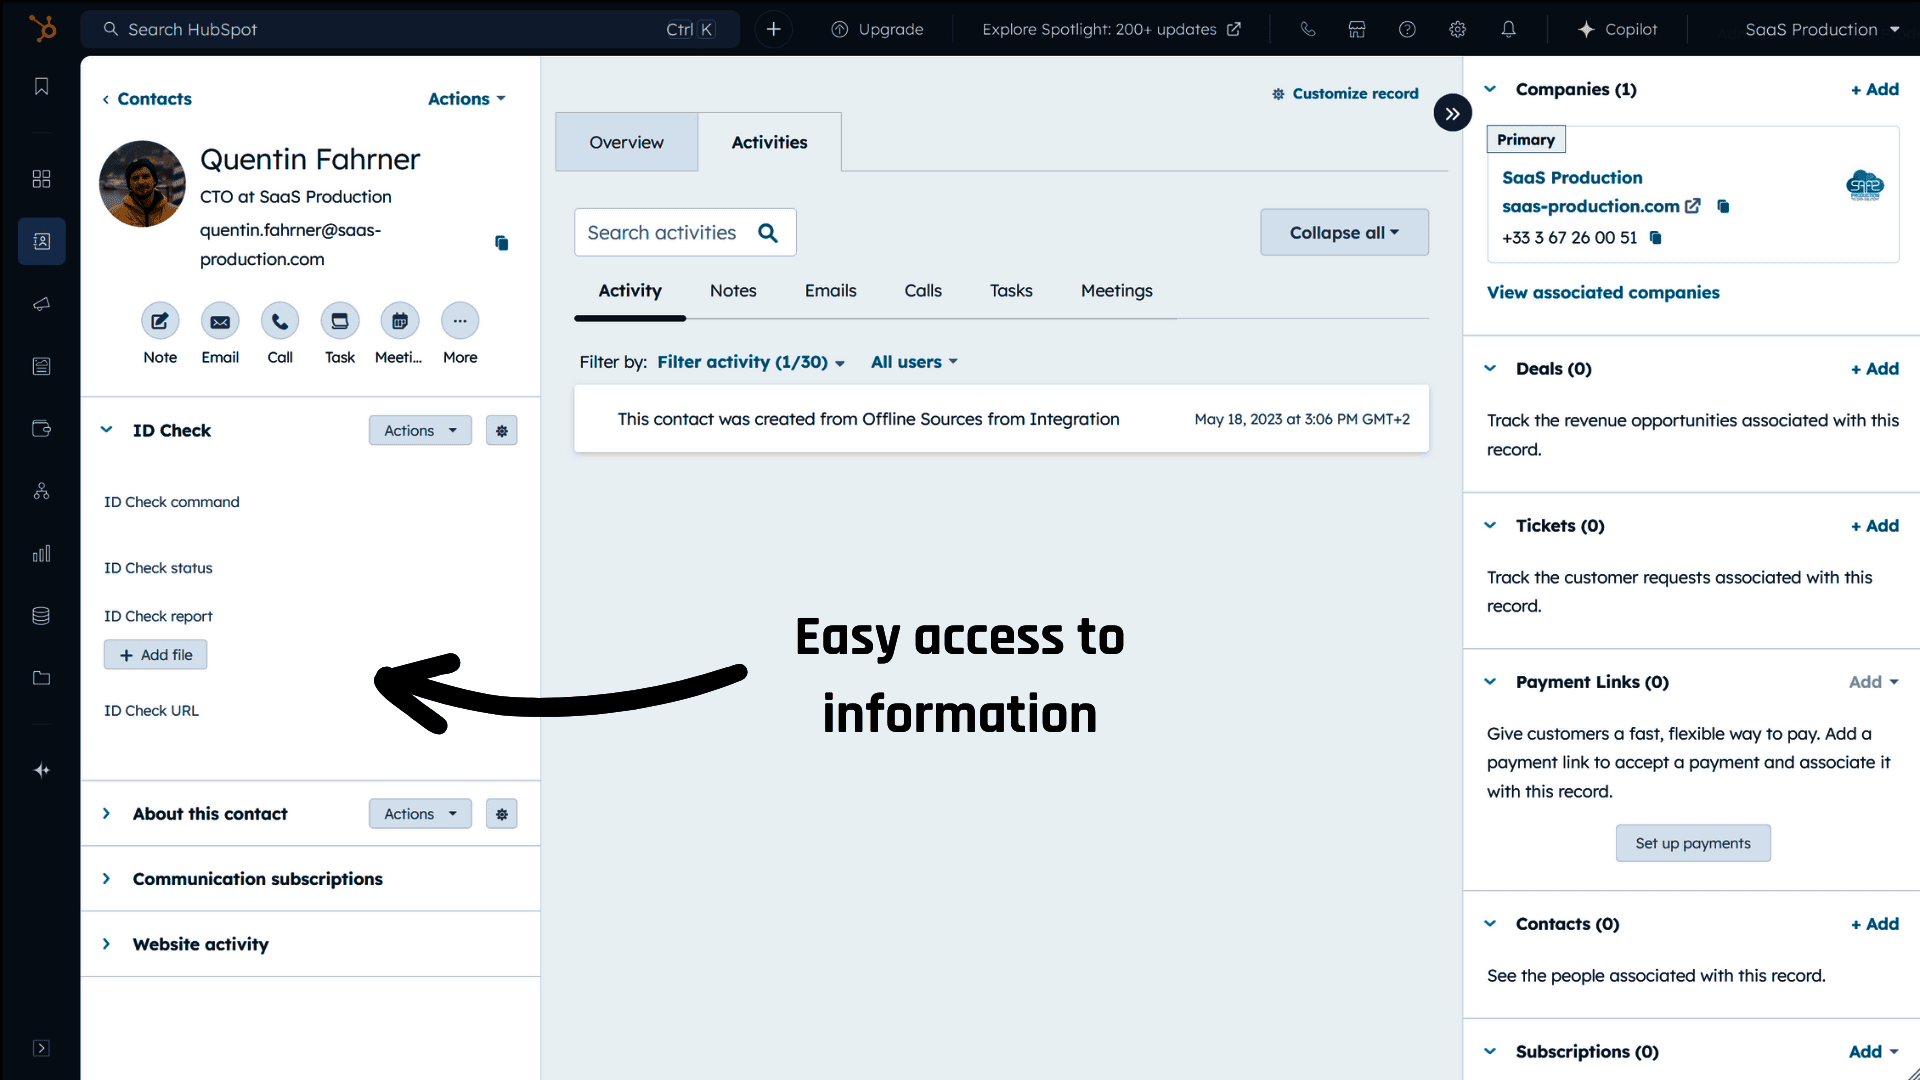Click the Add file button

[156, 655]
